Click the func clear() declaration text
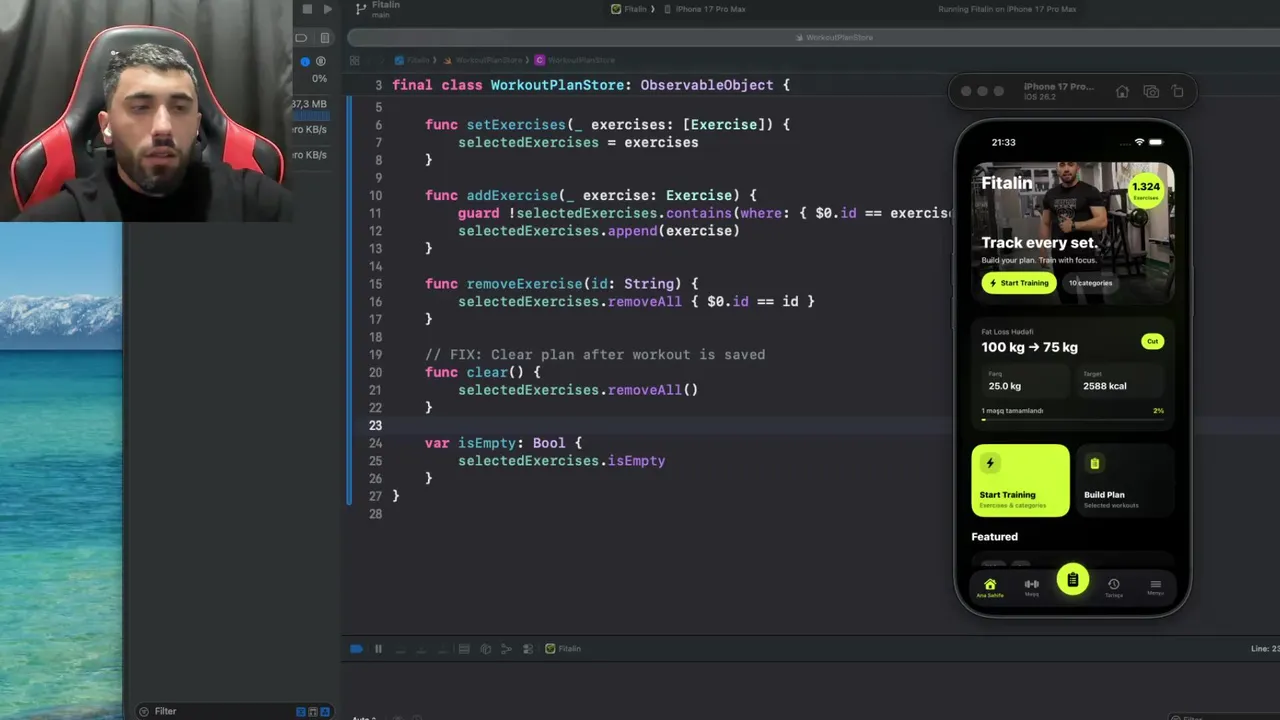 (x=483, y=372)
